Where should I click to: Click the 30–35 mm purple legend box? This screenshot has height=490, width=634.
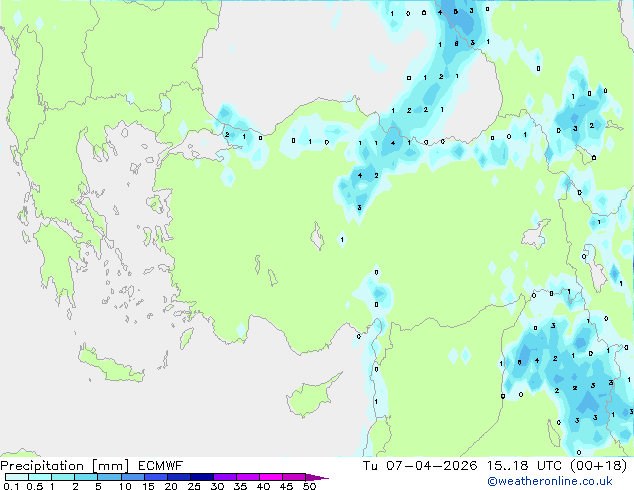(x=224, y=477)
